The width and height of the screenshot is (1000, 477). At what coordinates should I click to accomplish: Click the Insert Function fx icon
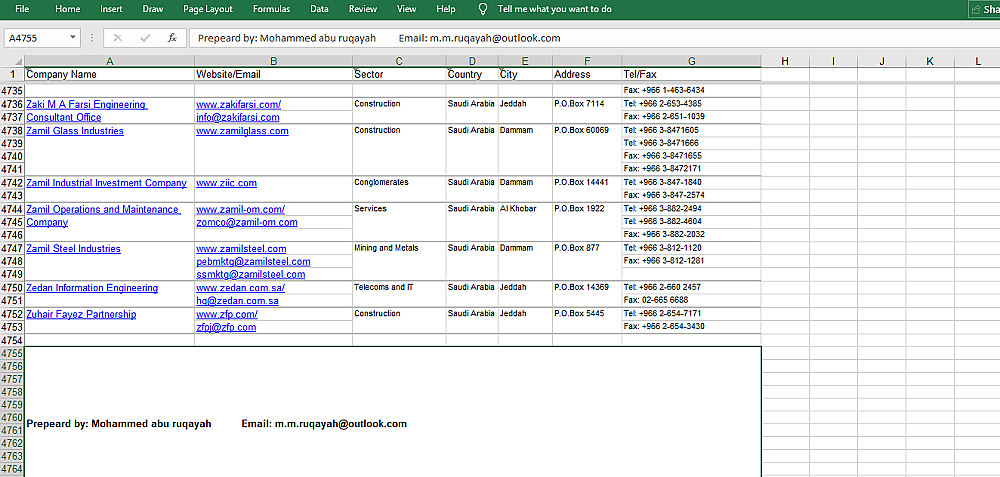pyautogui.click(x=172, y=38)
